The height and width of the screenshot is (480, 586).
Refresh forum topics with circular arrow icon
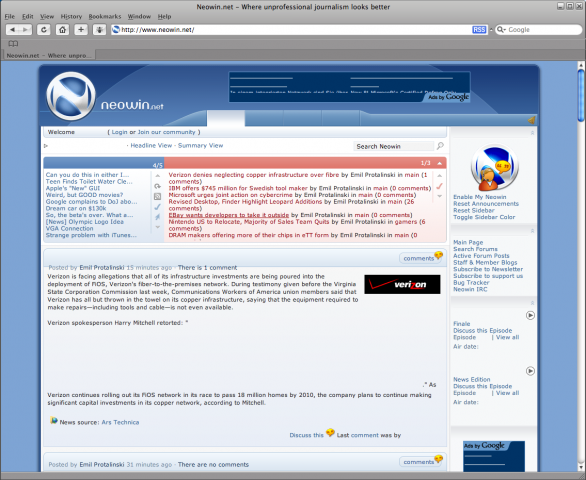[157, 186]
